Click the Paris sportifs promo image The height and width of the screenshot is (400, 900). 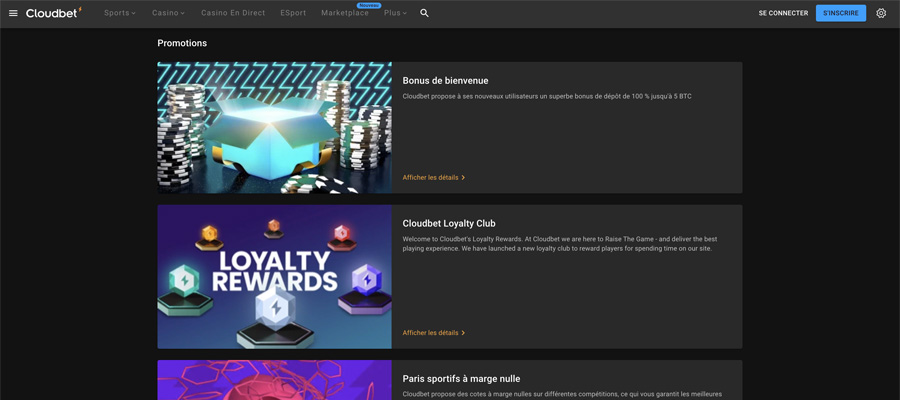[x=274, y=380]
